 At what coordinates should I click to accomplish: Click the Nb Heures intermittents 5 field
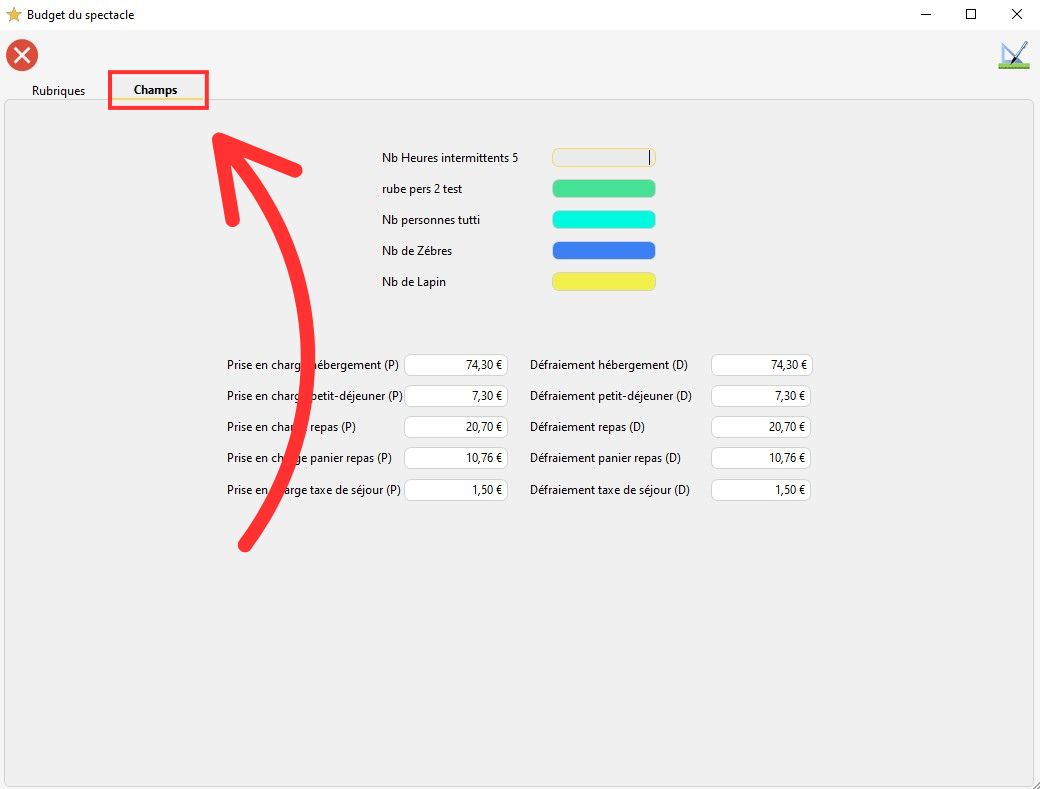pyautogui.click(x=603, y=158)
